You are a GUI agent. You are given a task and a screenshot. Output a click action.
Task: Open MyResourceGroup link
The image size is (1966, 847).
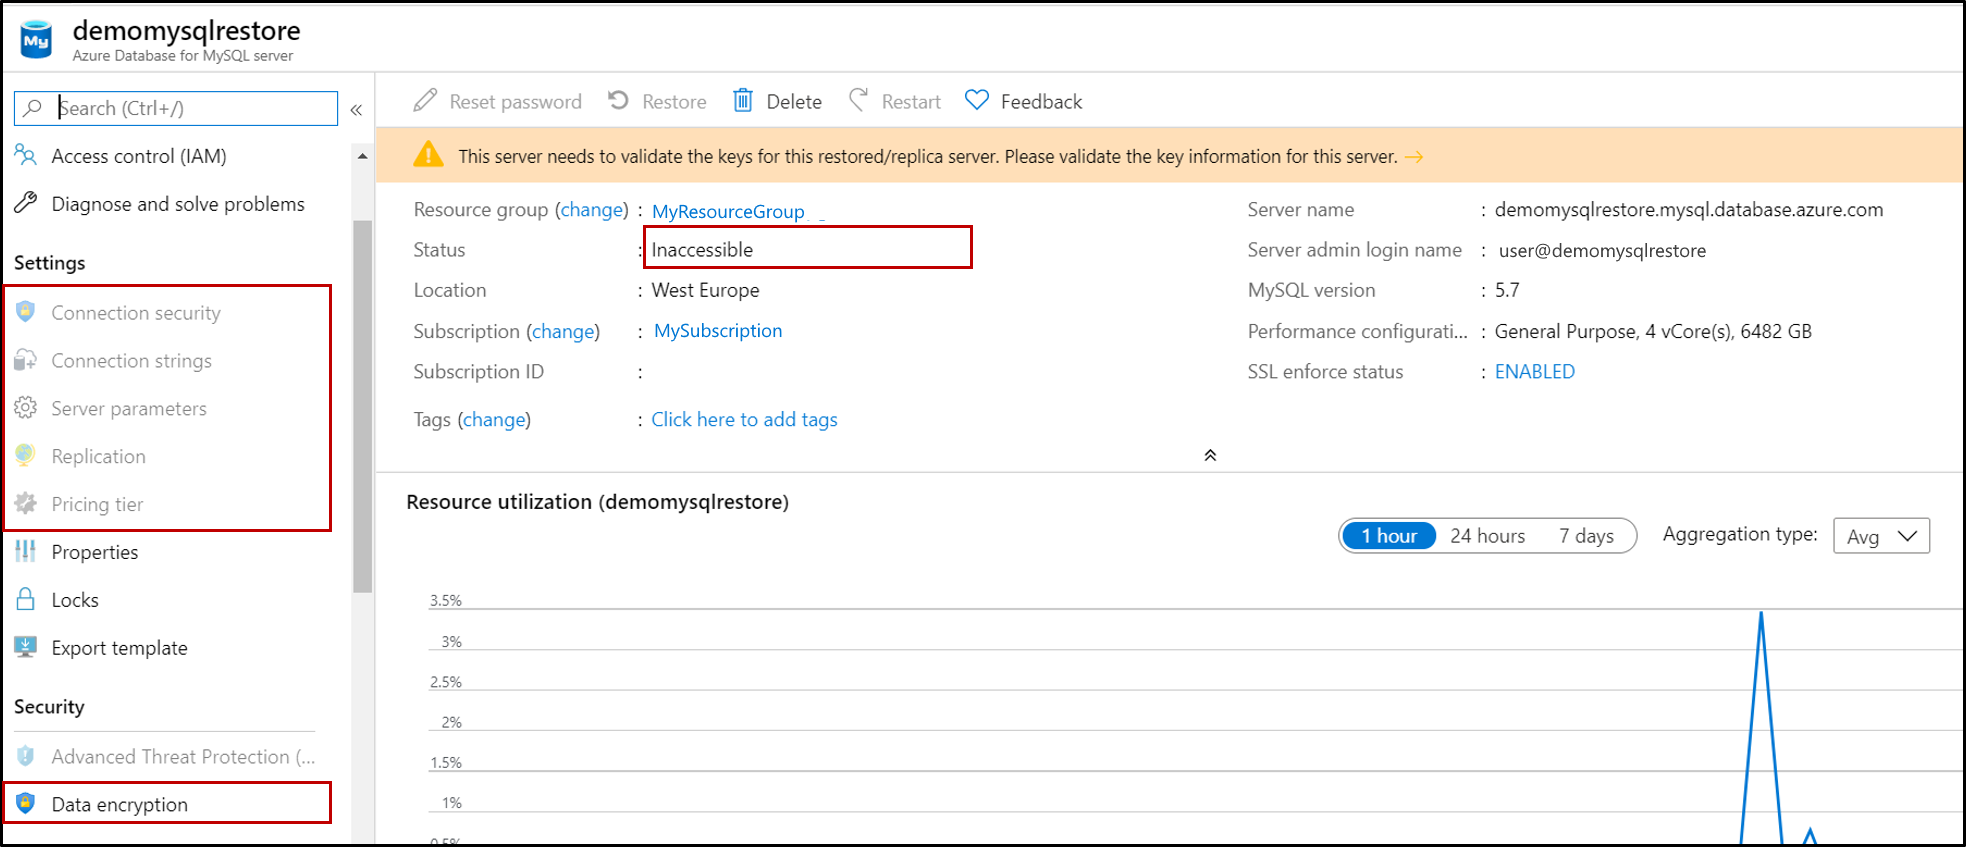pyautogui.click(x=728, y=211)
